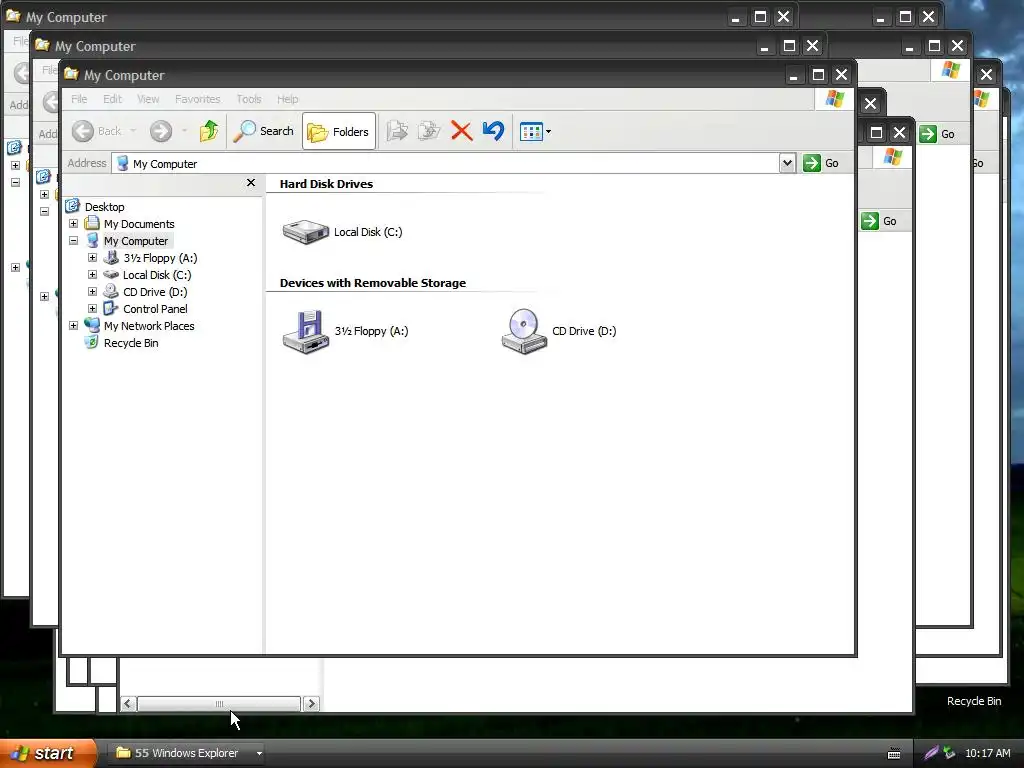Open the Forward history dropdown arrow
Viewport: 1024px width, 768px height.
click(184, 131)
